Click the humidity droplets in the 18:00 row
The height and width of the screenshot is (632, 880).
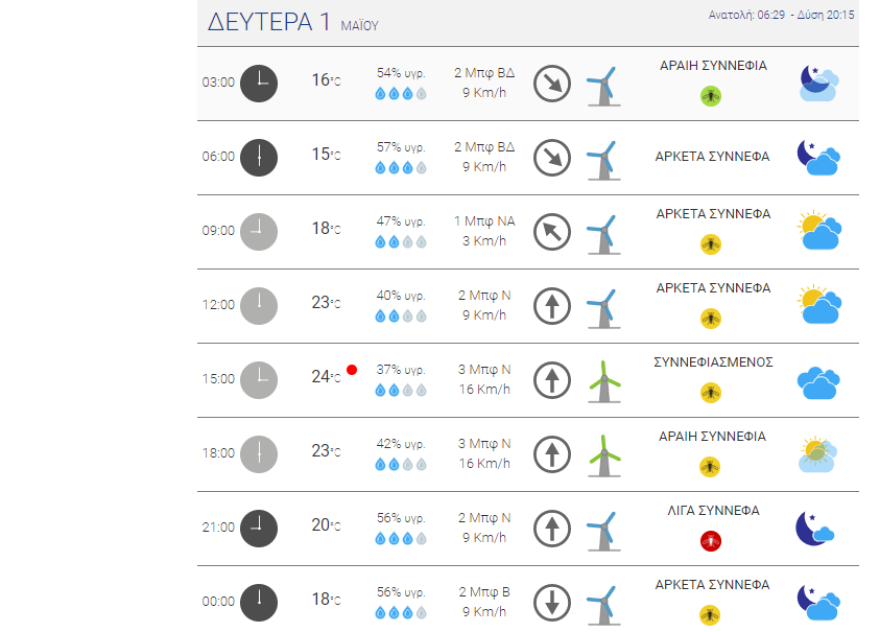[400, 465]
